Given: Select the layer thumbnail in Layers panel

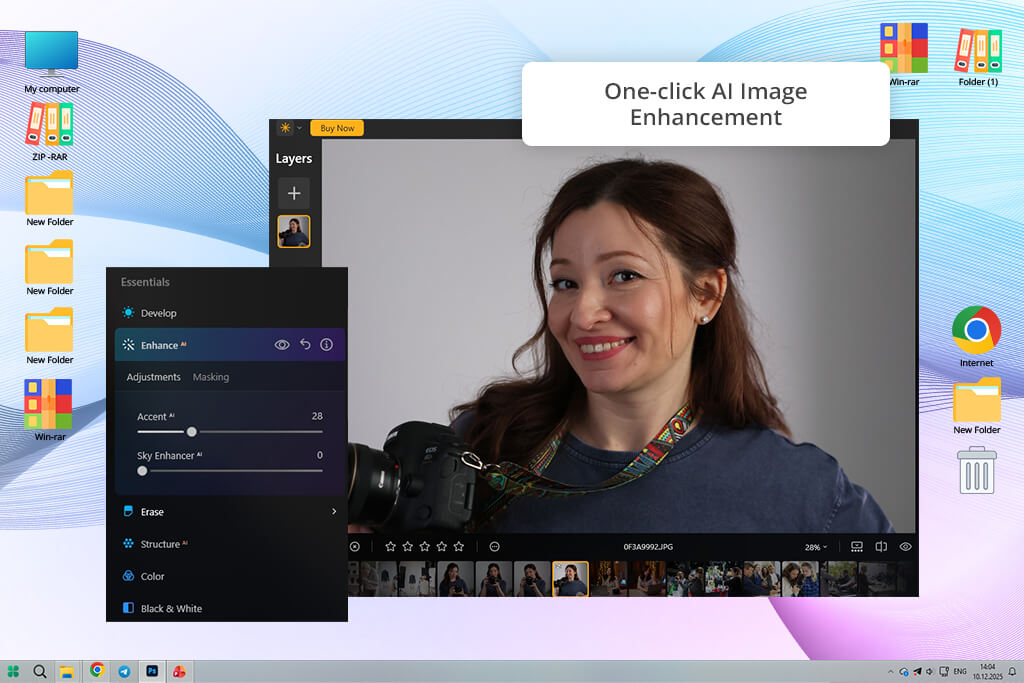Looking at the screenshot, I should (x=294, y=231).
